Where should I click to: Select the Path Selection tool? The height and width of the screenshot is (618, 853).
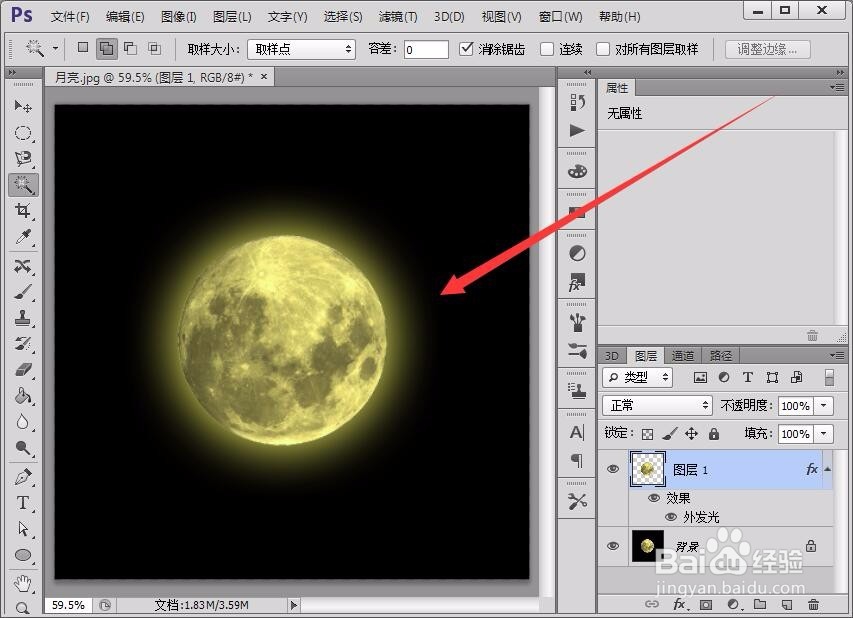pos(23,528)
